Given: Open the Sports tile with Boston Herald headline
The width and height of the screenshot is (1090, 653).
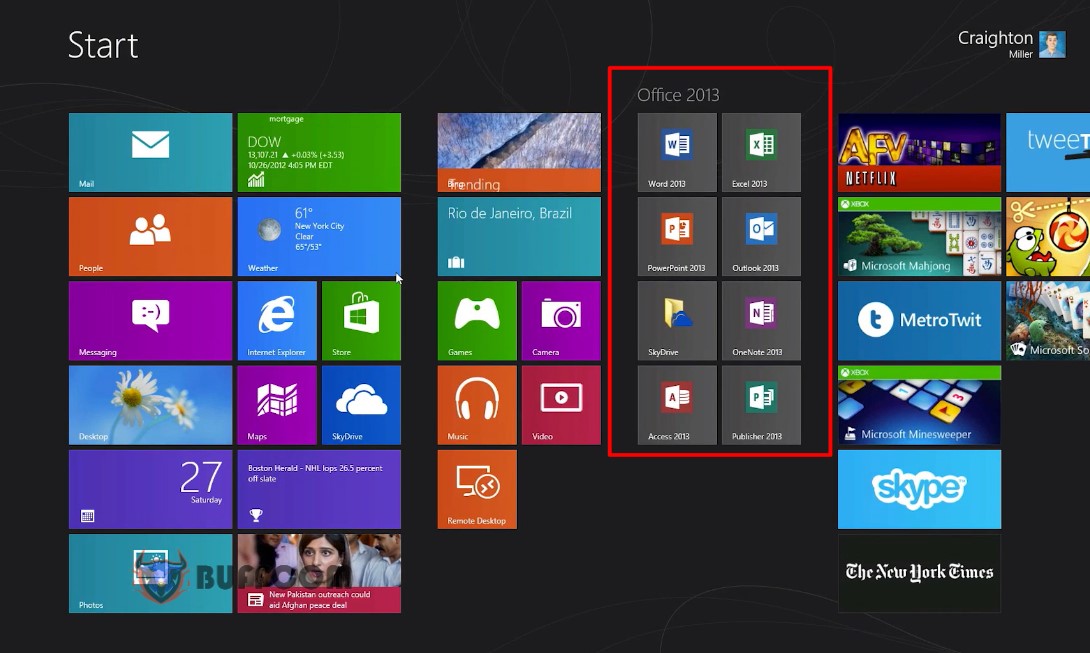Looking at the screenshot, I should (x=319, y=490).
